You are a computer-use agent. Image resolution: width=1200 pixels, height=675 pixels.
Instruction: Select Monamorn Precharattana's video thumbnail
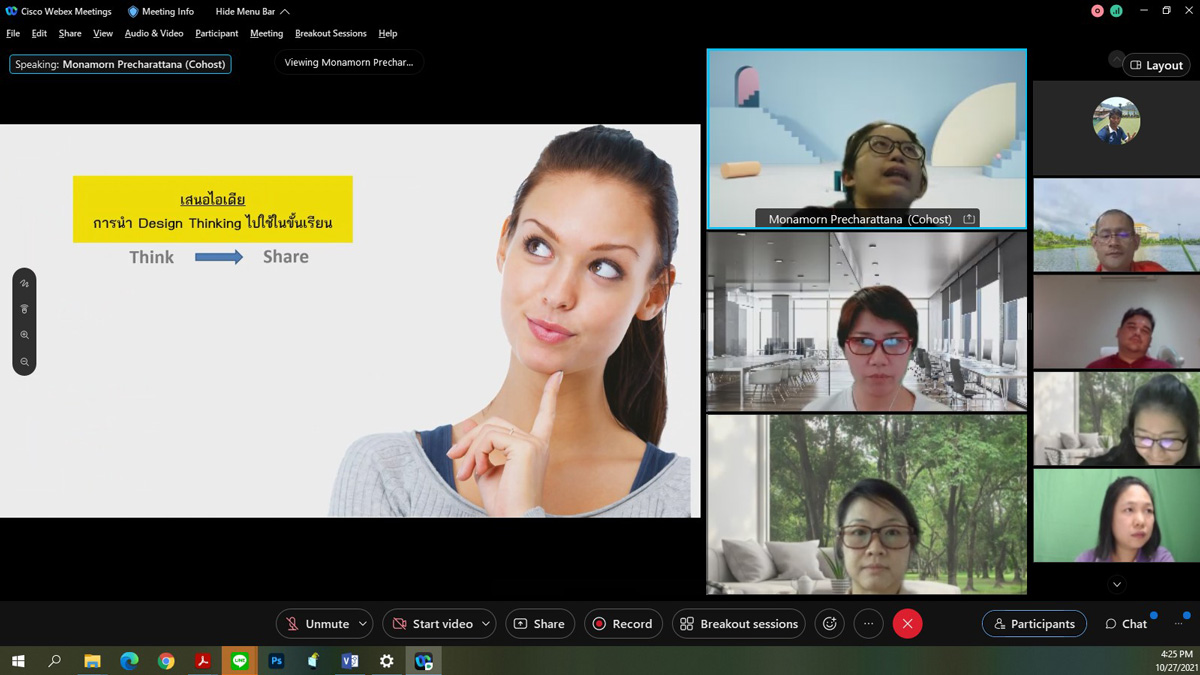tap(866, 138)
